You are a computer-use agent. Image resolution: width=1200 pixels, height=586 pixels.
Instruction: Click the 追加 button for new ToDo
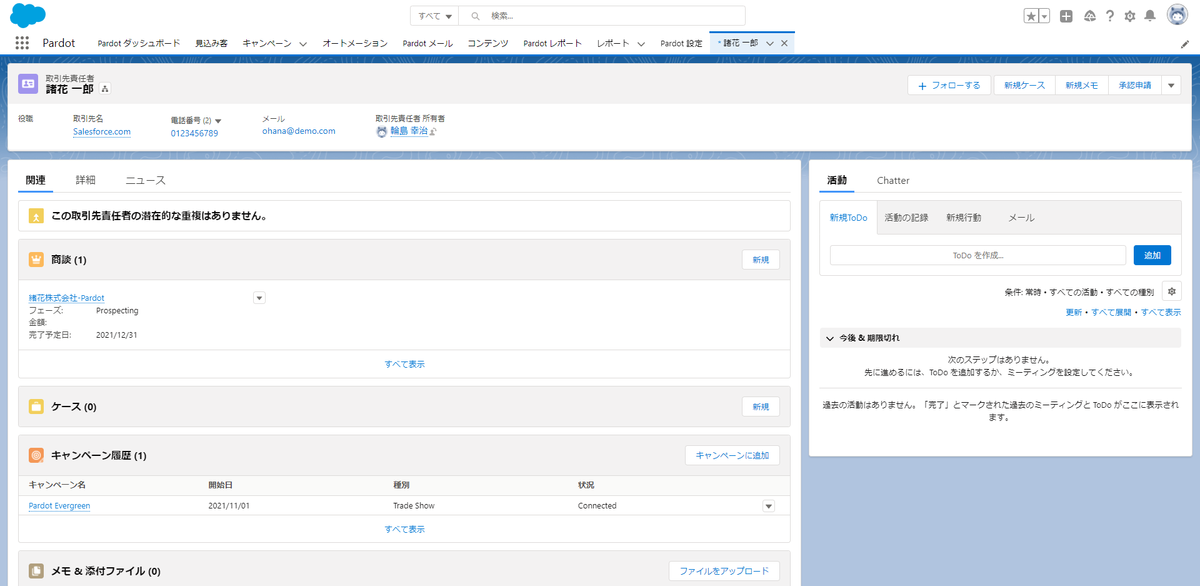(x=1152, y=255)
